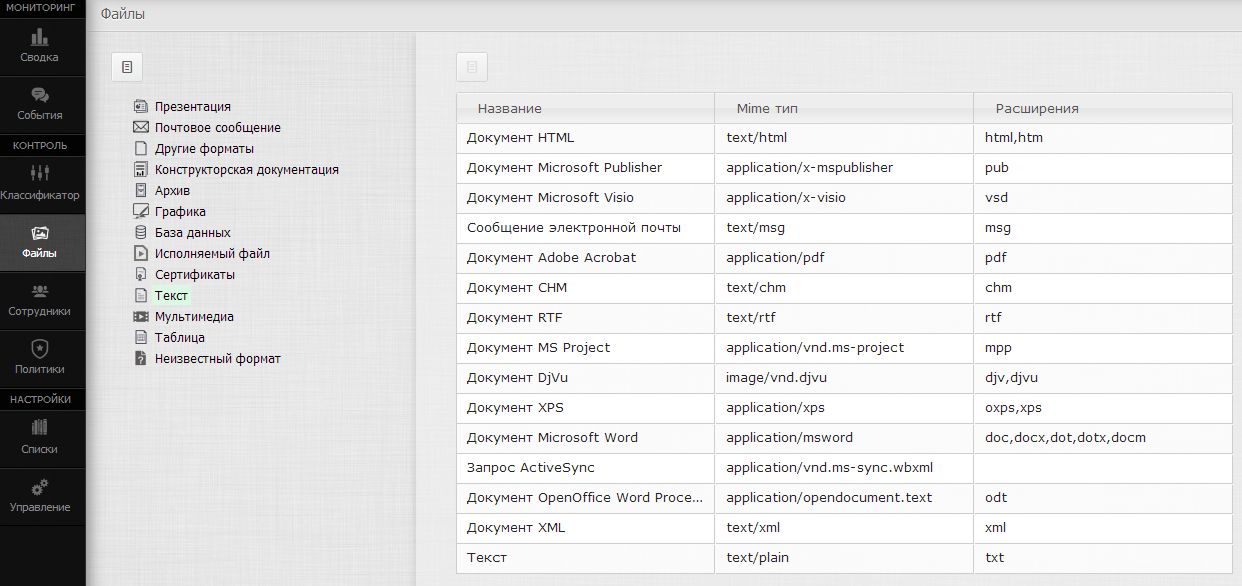1242x586 pixels.
Task: Open the Сводка monitoring section
Action: [x=40, y=45]
